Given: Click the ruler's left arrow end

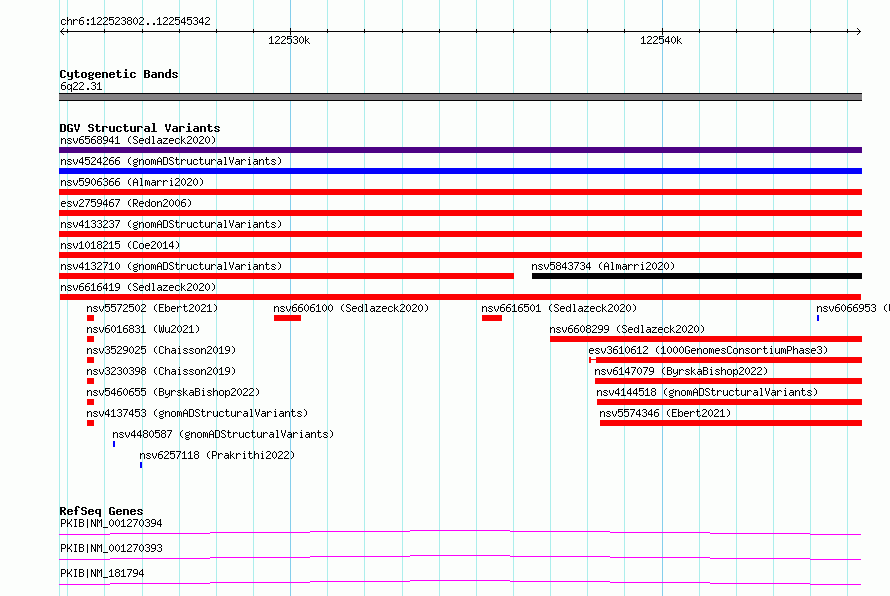Looking at the screenshot, I should tap(62, 31).
